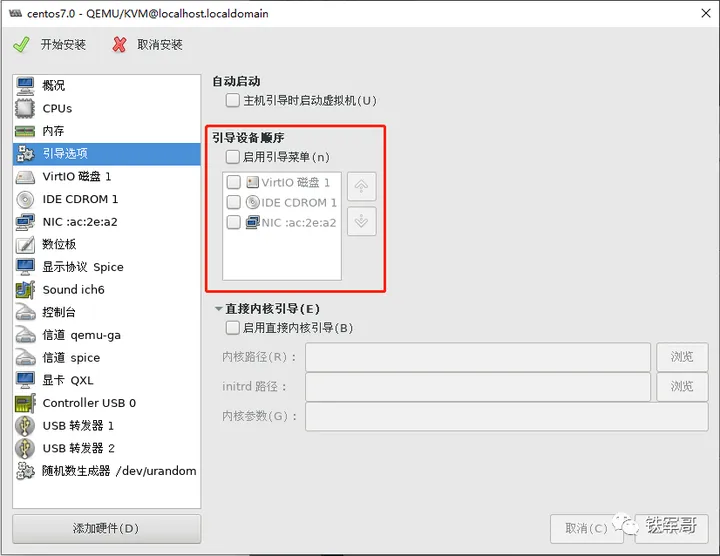Open the Sound ich6 audio icon

[25, 290]
